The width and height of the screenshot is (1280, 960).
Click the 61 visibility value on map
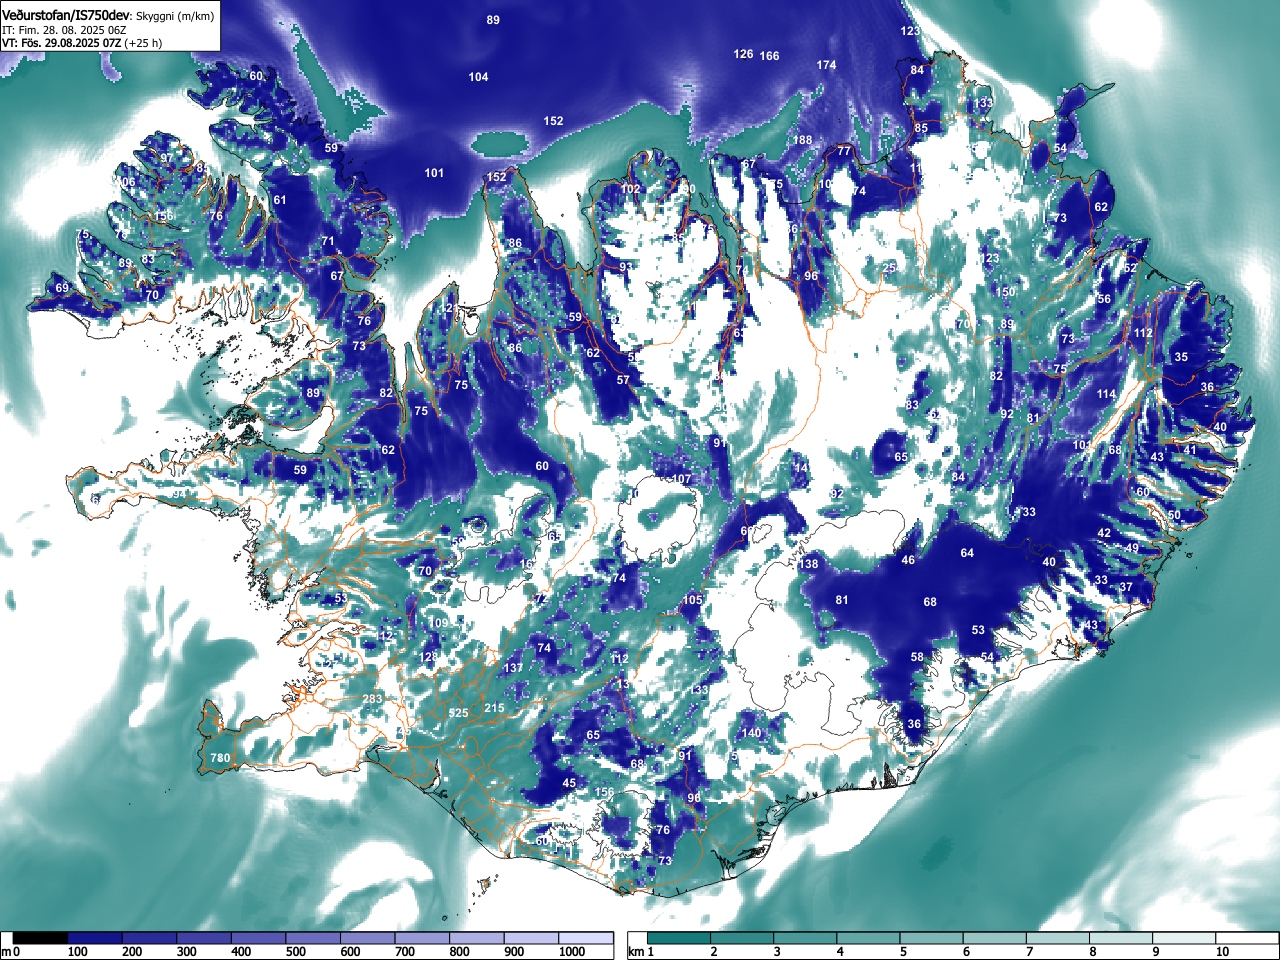pos(280,200)
